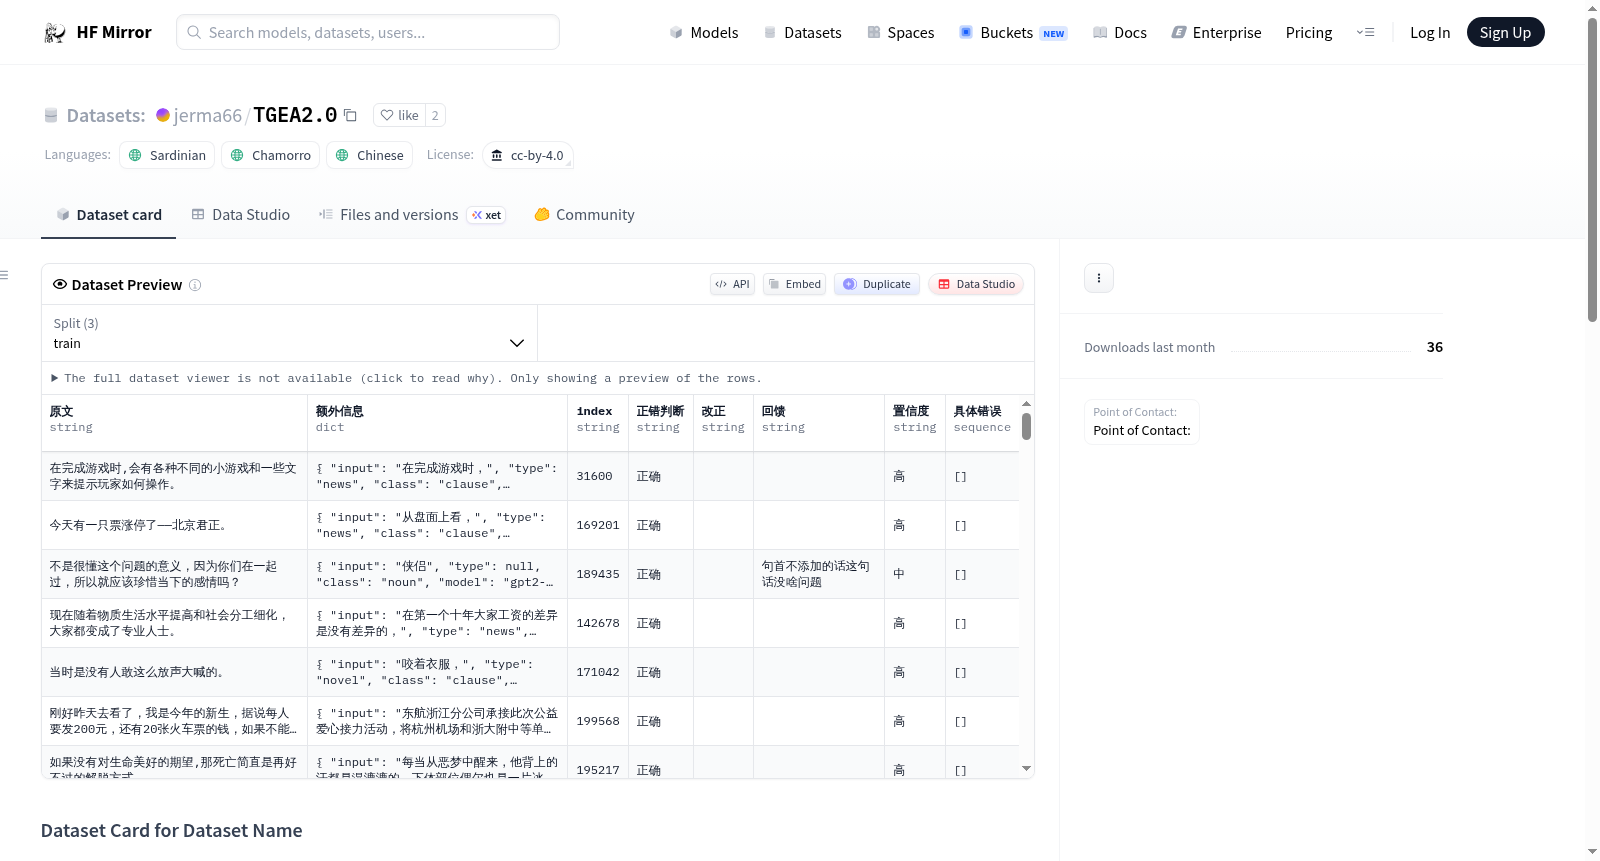
Task: Click the Point of Contact box
Action: [1142, 422]
